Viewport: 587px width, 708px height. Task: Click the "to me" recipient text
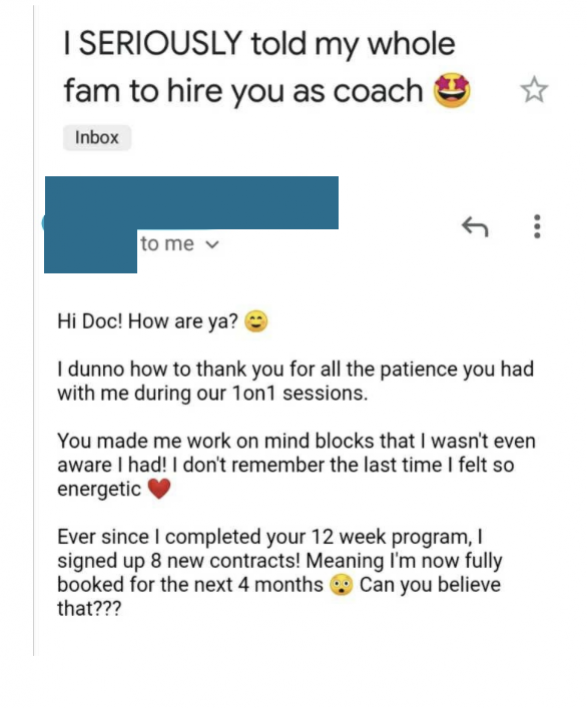point(167,244)
